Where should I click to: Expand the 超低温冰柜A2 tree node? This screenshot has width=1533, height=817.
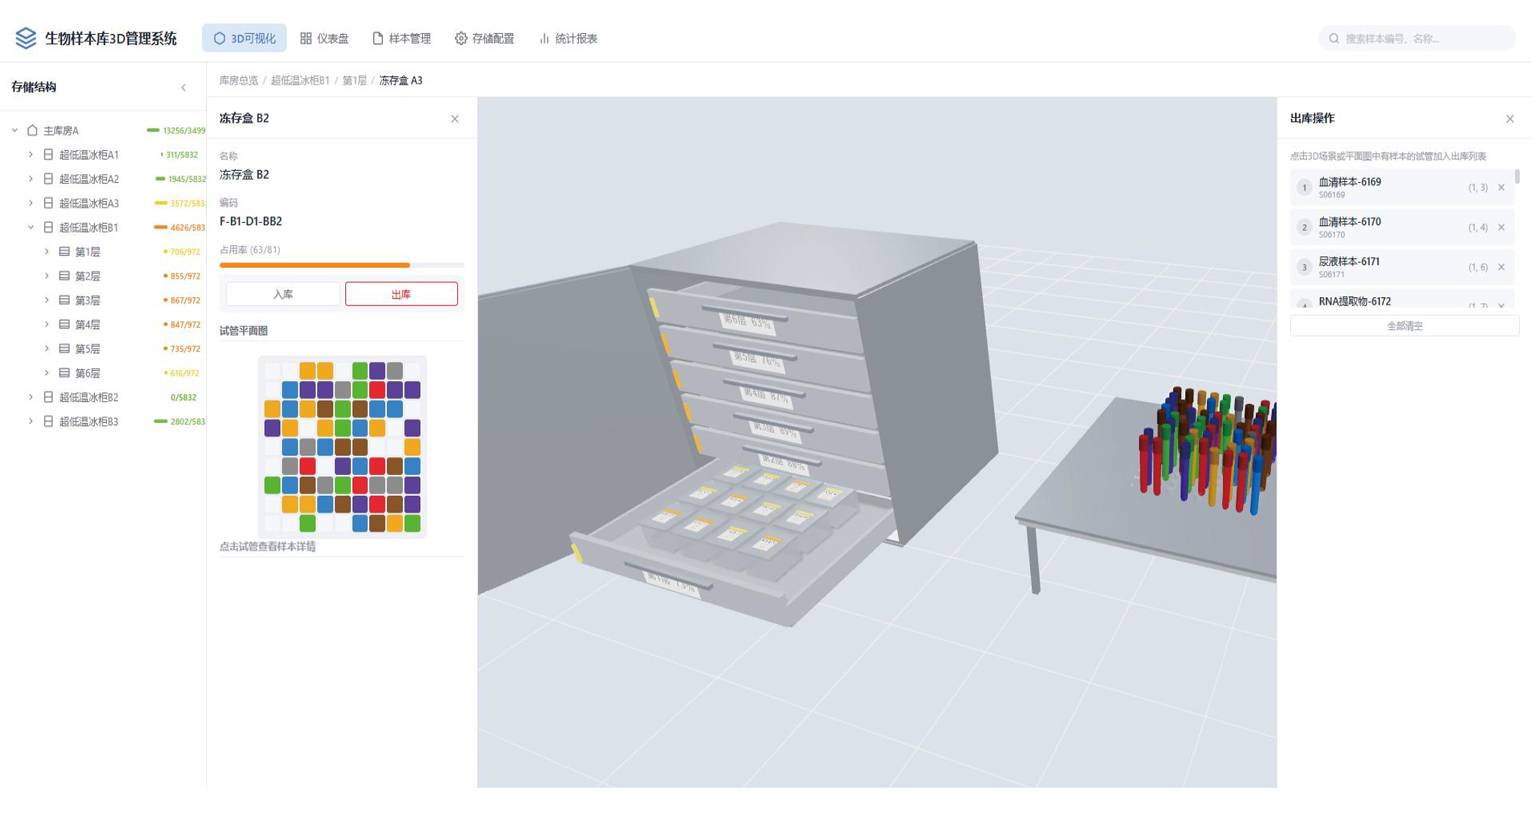coord(31,179)
